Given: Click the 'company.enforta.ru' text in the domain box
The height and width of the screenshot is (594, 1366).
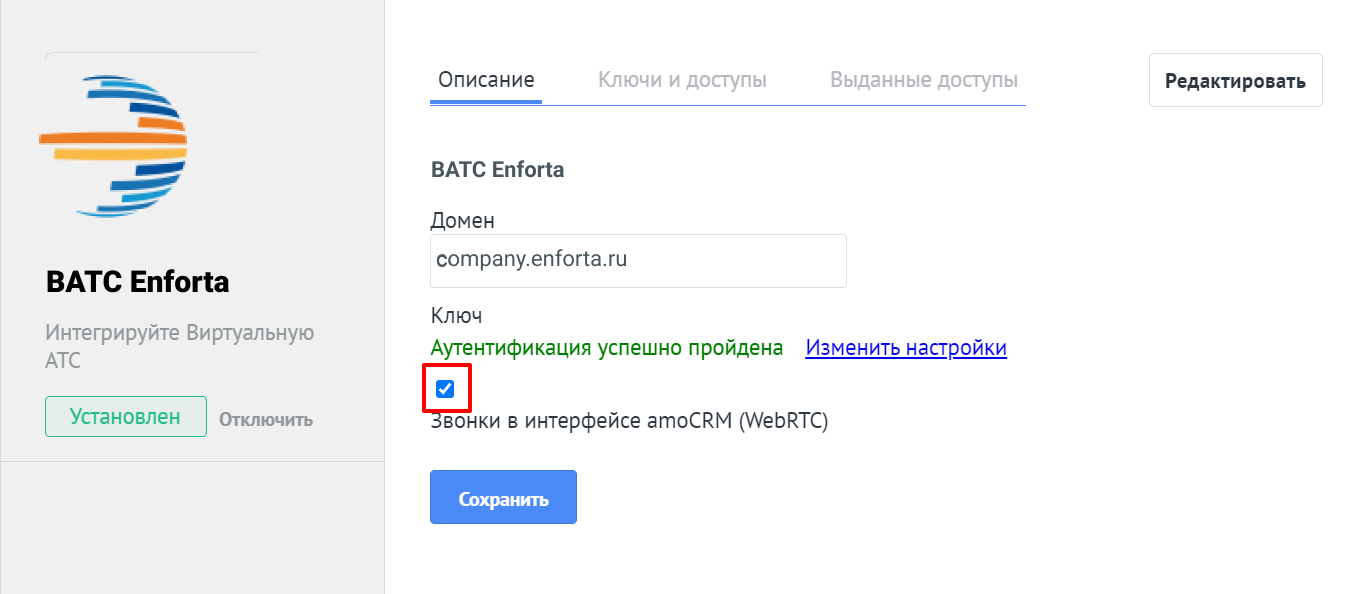Looking at the screenshot, I should (532, 260).
